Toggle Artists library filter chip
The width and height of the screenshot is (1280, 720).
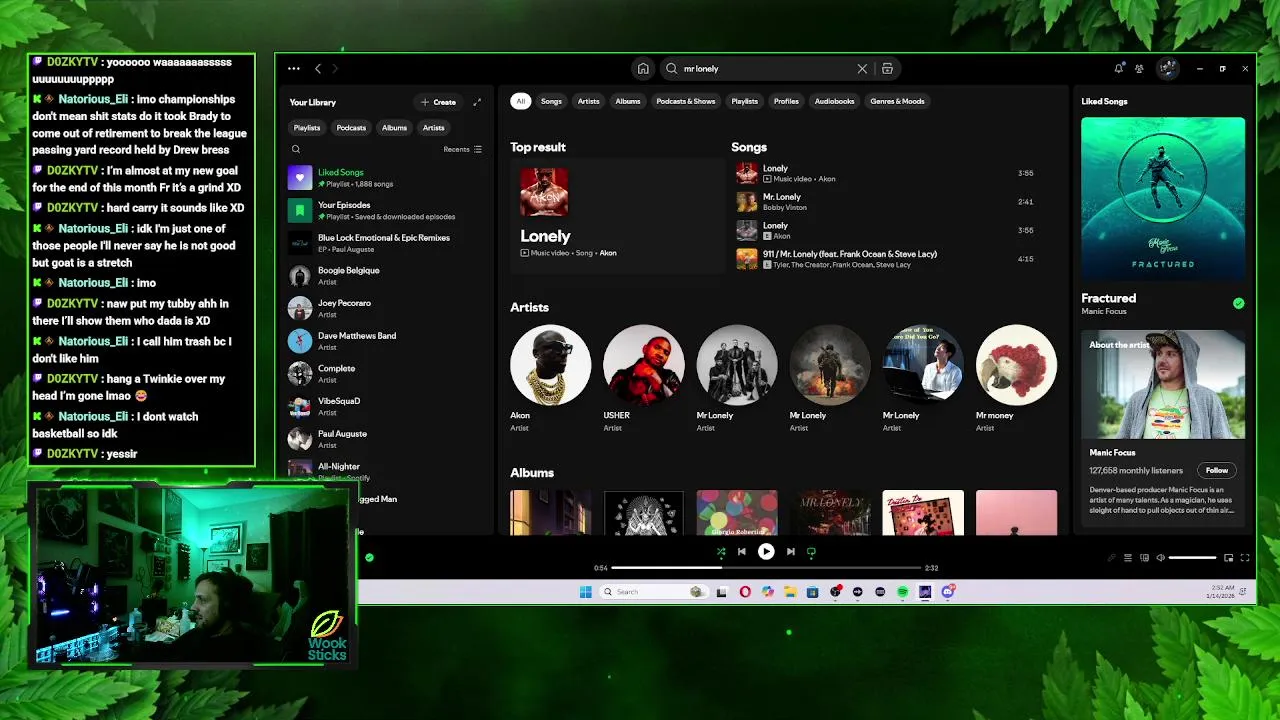[433, 128]
